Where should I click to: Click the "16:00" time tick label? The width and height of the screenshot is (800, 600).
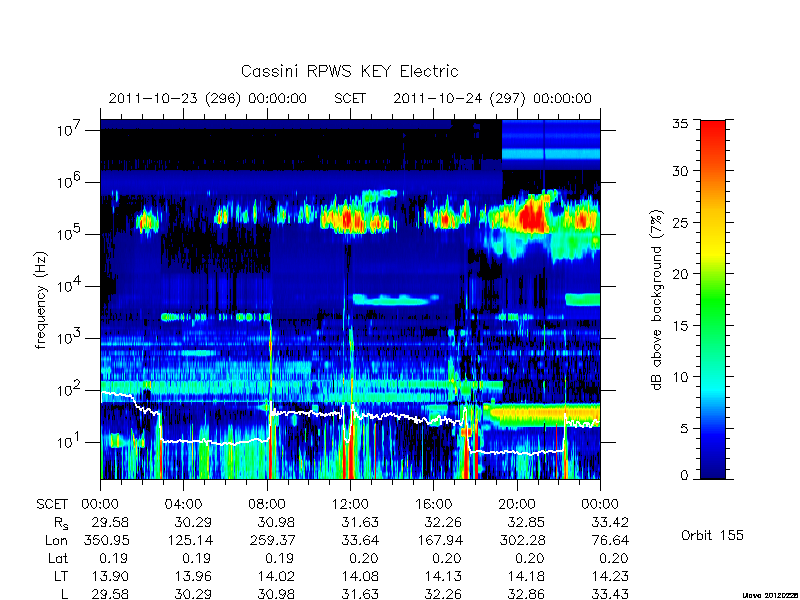(433, 504)
